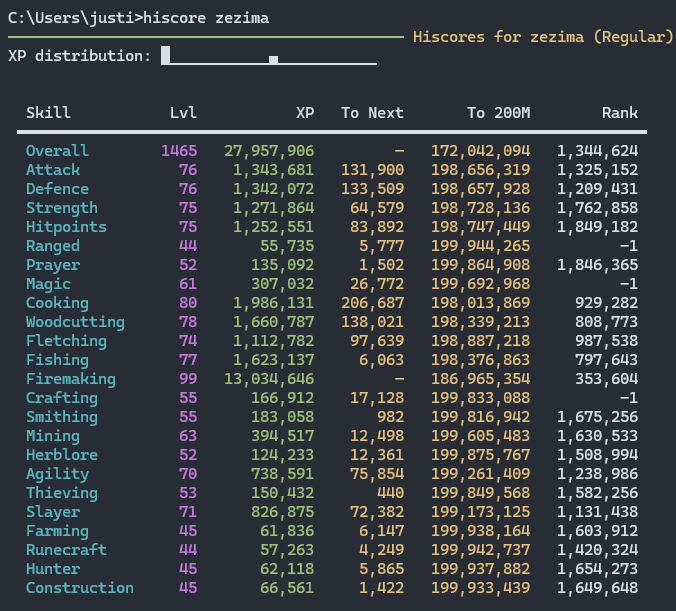Click Smithing To Next value 982
Viewport: 676px width, 611px height.
391,417
